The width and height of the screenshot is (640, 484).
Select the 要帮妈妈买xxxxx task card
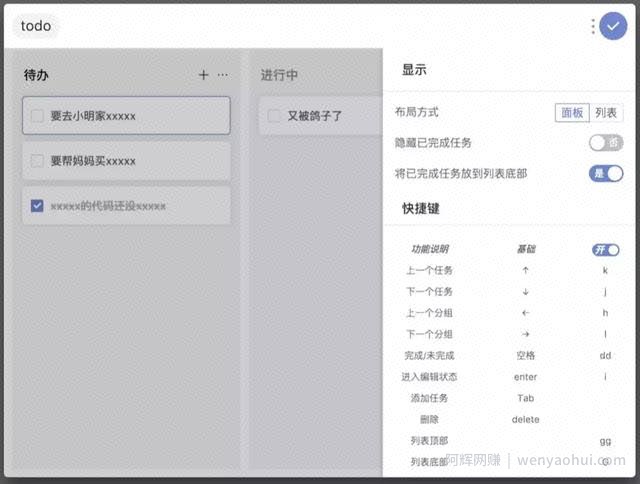click(126, 161)
